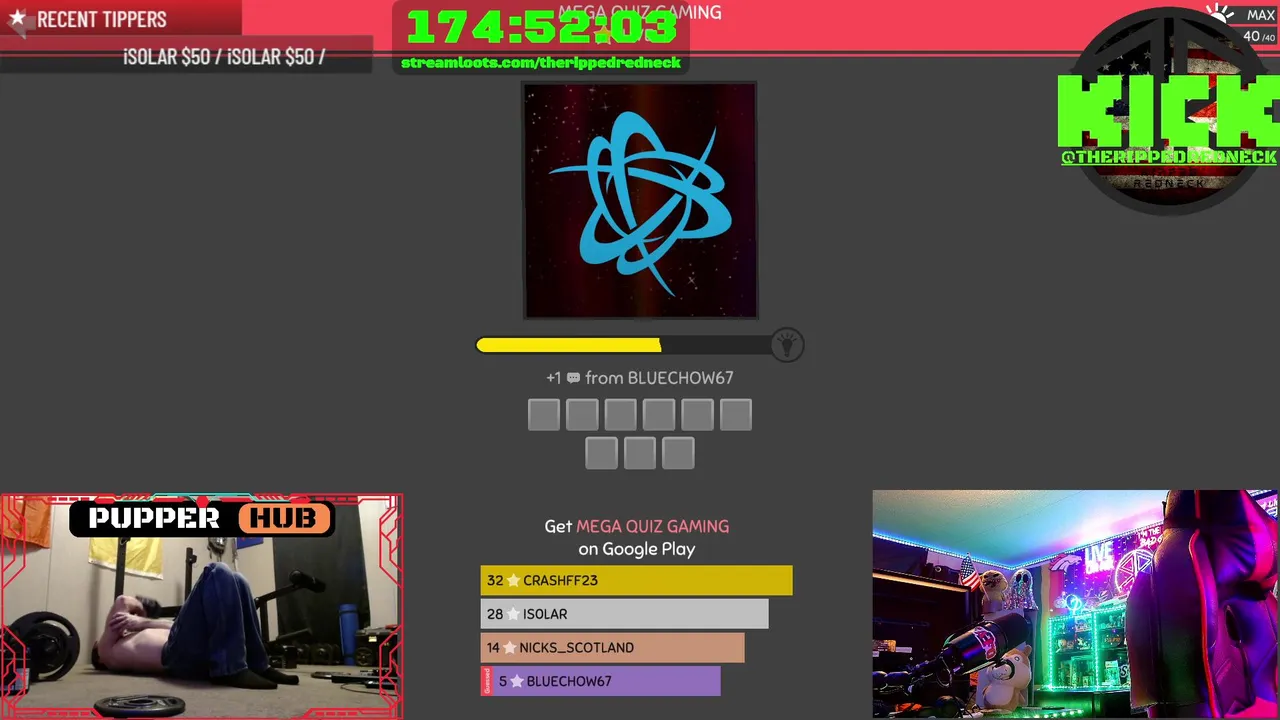Click the chat bubble icon in +1 message
The image size is (1280, 720).
(573, 378)
